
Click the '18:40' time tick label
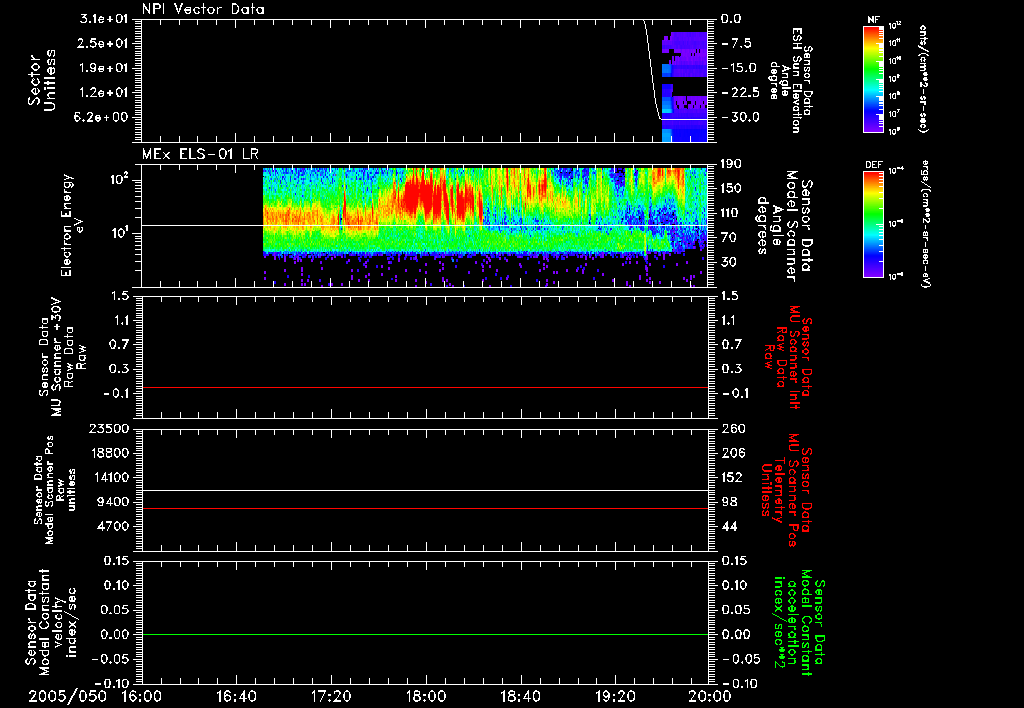520,696
